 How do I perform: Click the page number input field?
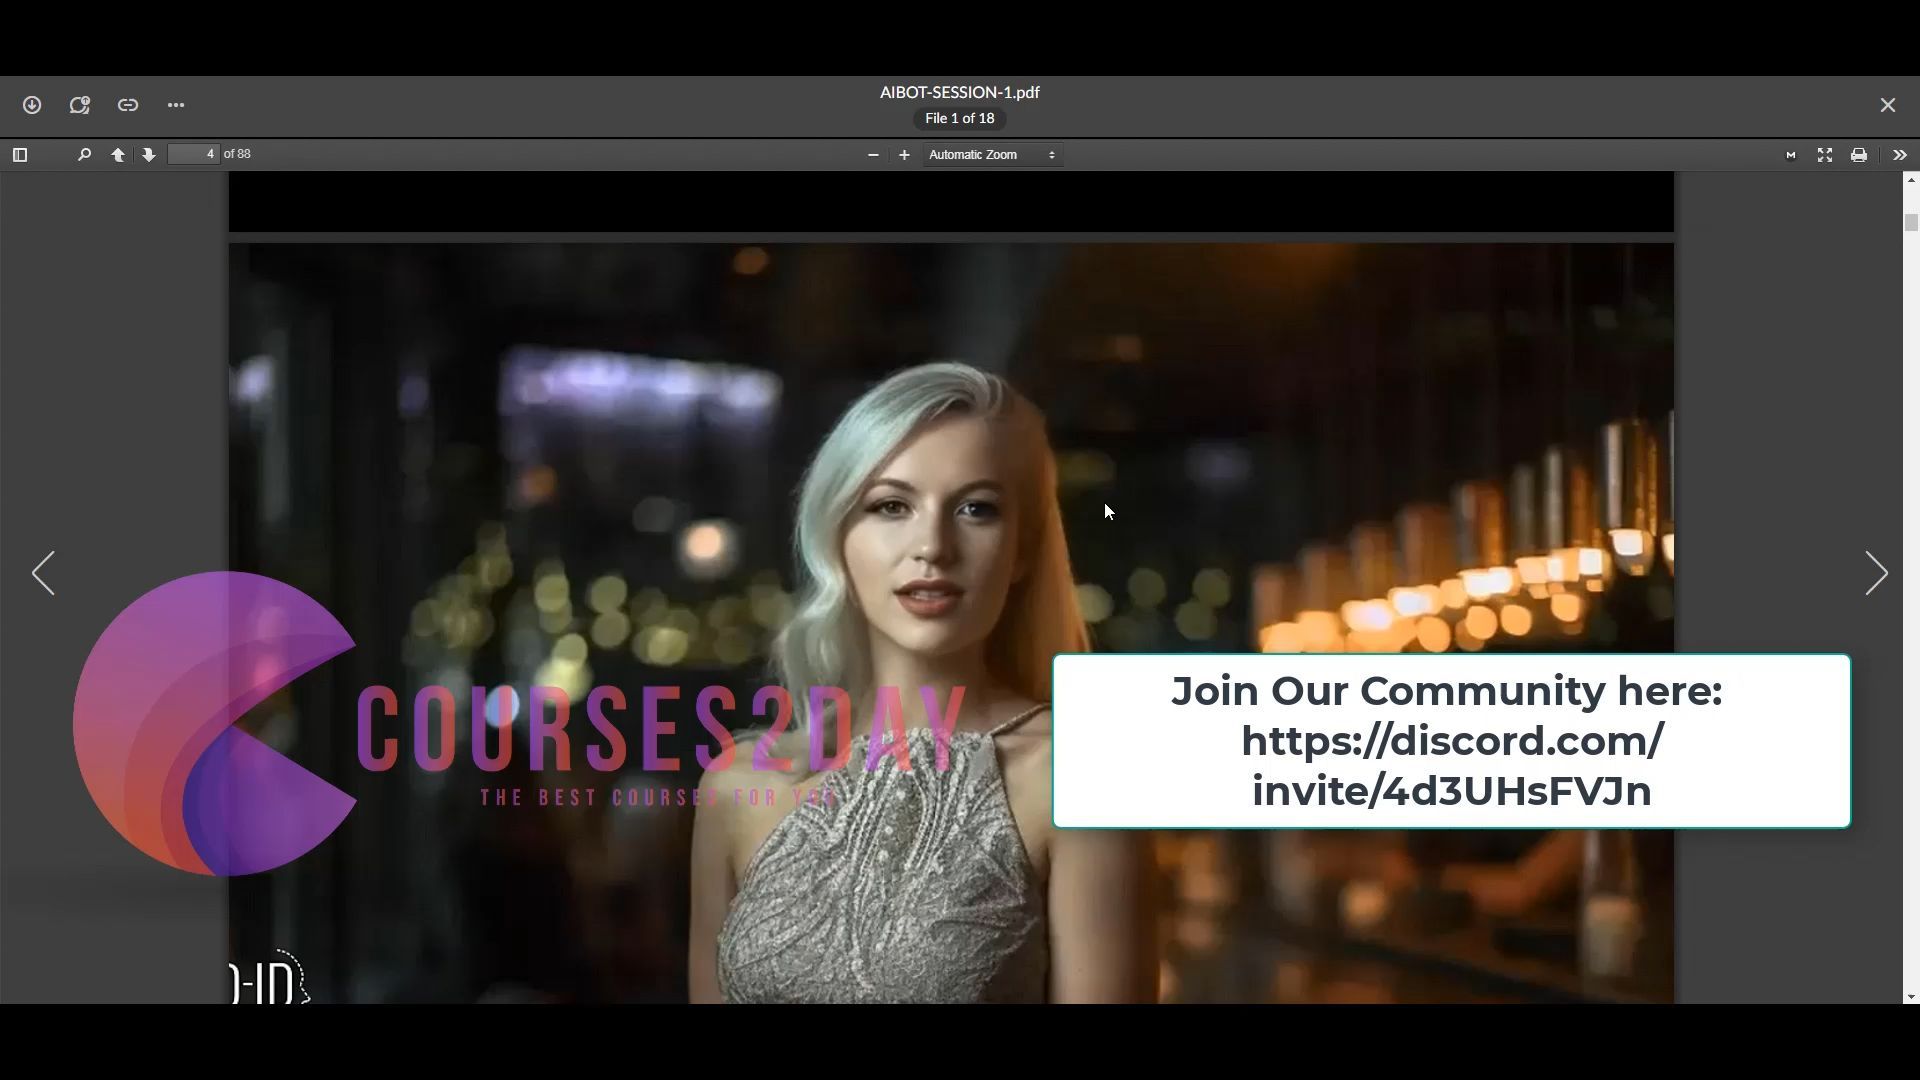coord(194,154)
